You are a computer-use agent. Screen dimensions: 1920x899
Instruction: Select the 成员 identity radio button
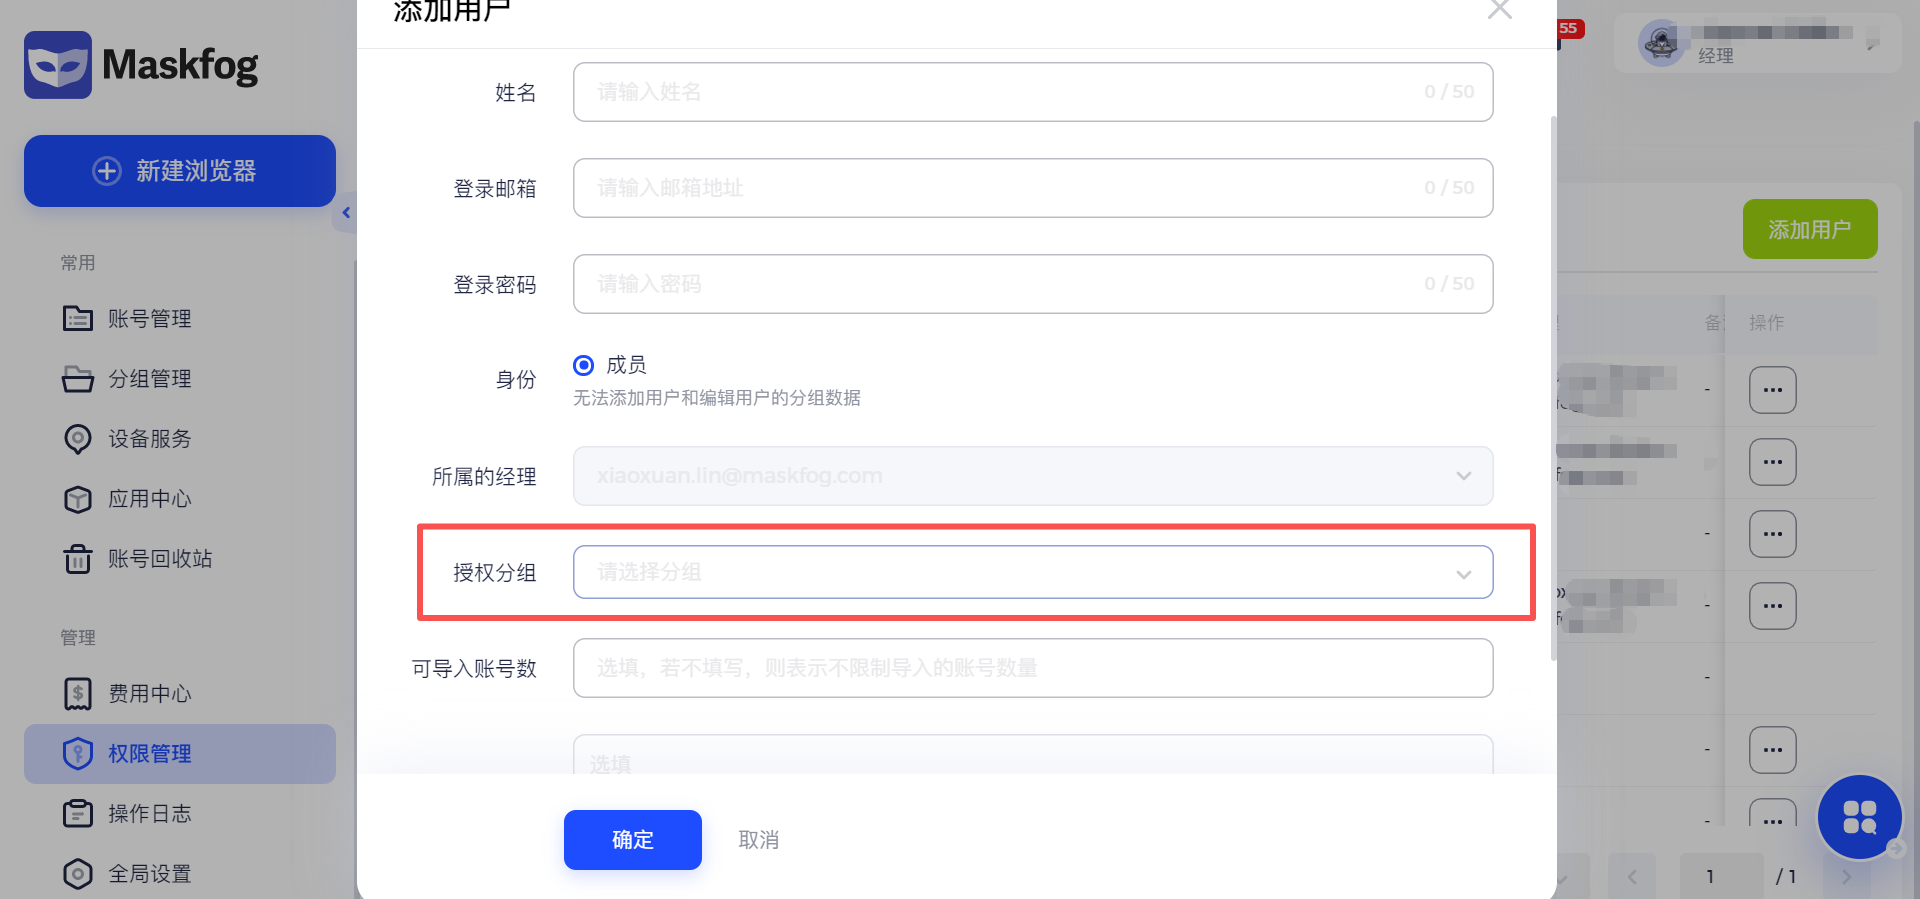pyautogui.click(x=584, y=365)
